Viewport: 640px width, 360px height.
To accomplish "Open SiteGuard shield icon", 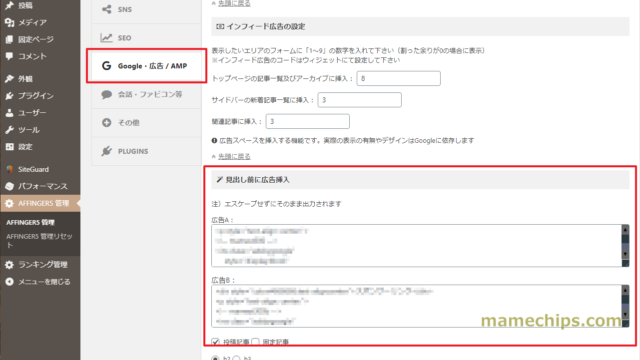I will click(x=9, y=169).
